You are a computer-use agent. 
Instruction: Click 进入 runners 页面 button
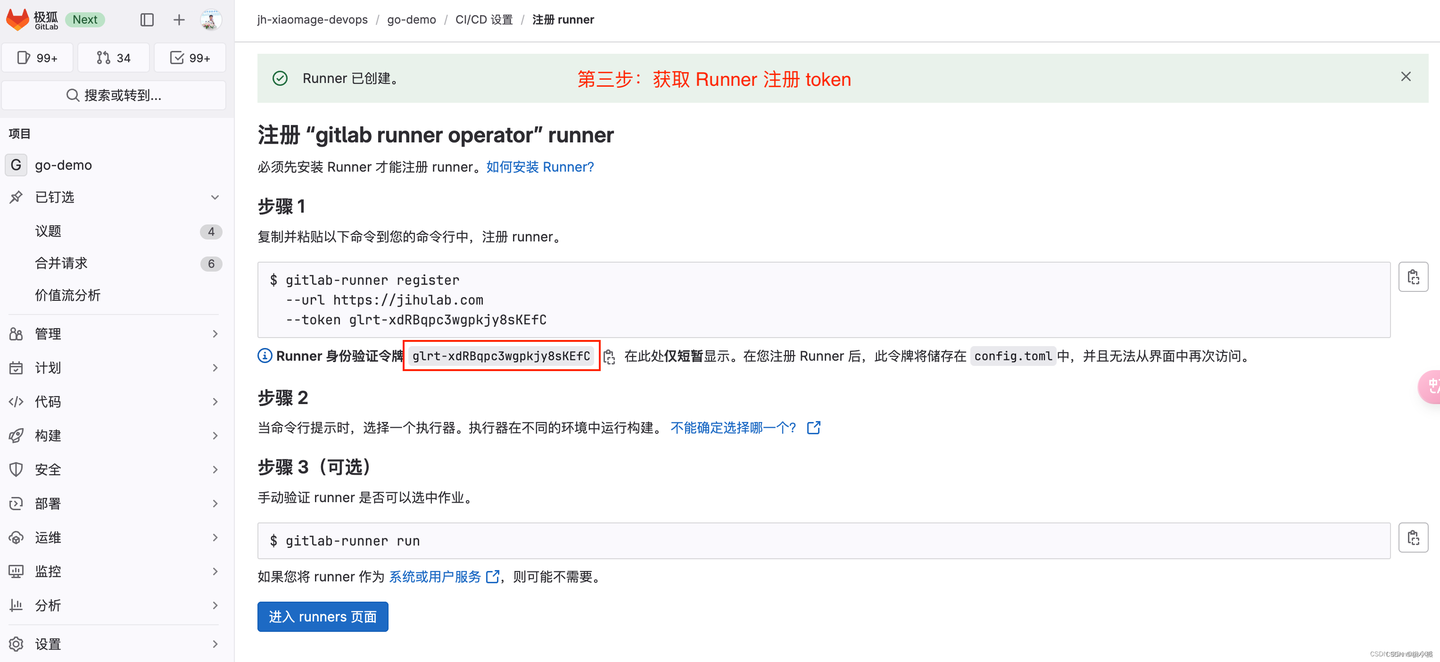tap(323, 617)
